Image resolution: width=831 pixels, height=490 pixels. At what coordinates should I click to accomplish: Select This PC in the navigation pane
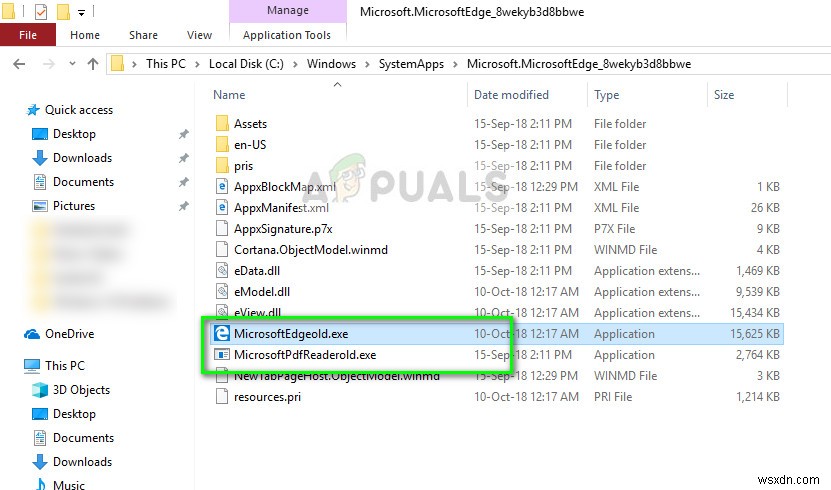65,366
